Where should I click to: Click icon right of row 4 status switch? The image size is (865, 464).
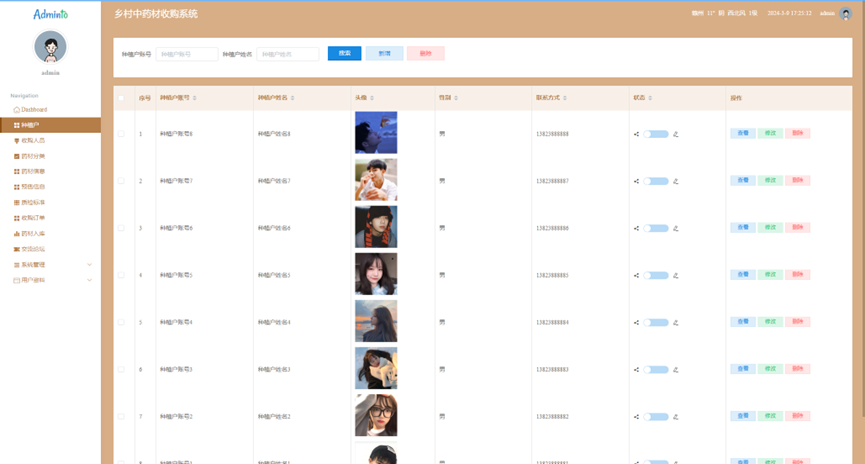point(676,275)
